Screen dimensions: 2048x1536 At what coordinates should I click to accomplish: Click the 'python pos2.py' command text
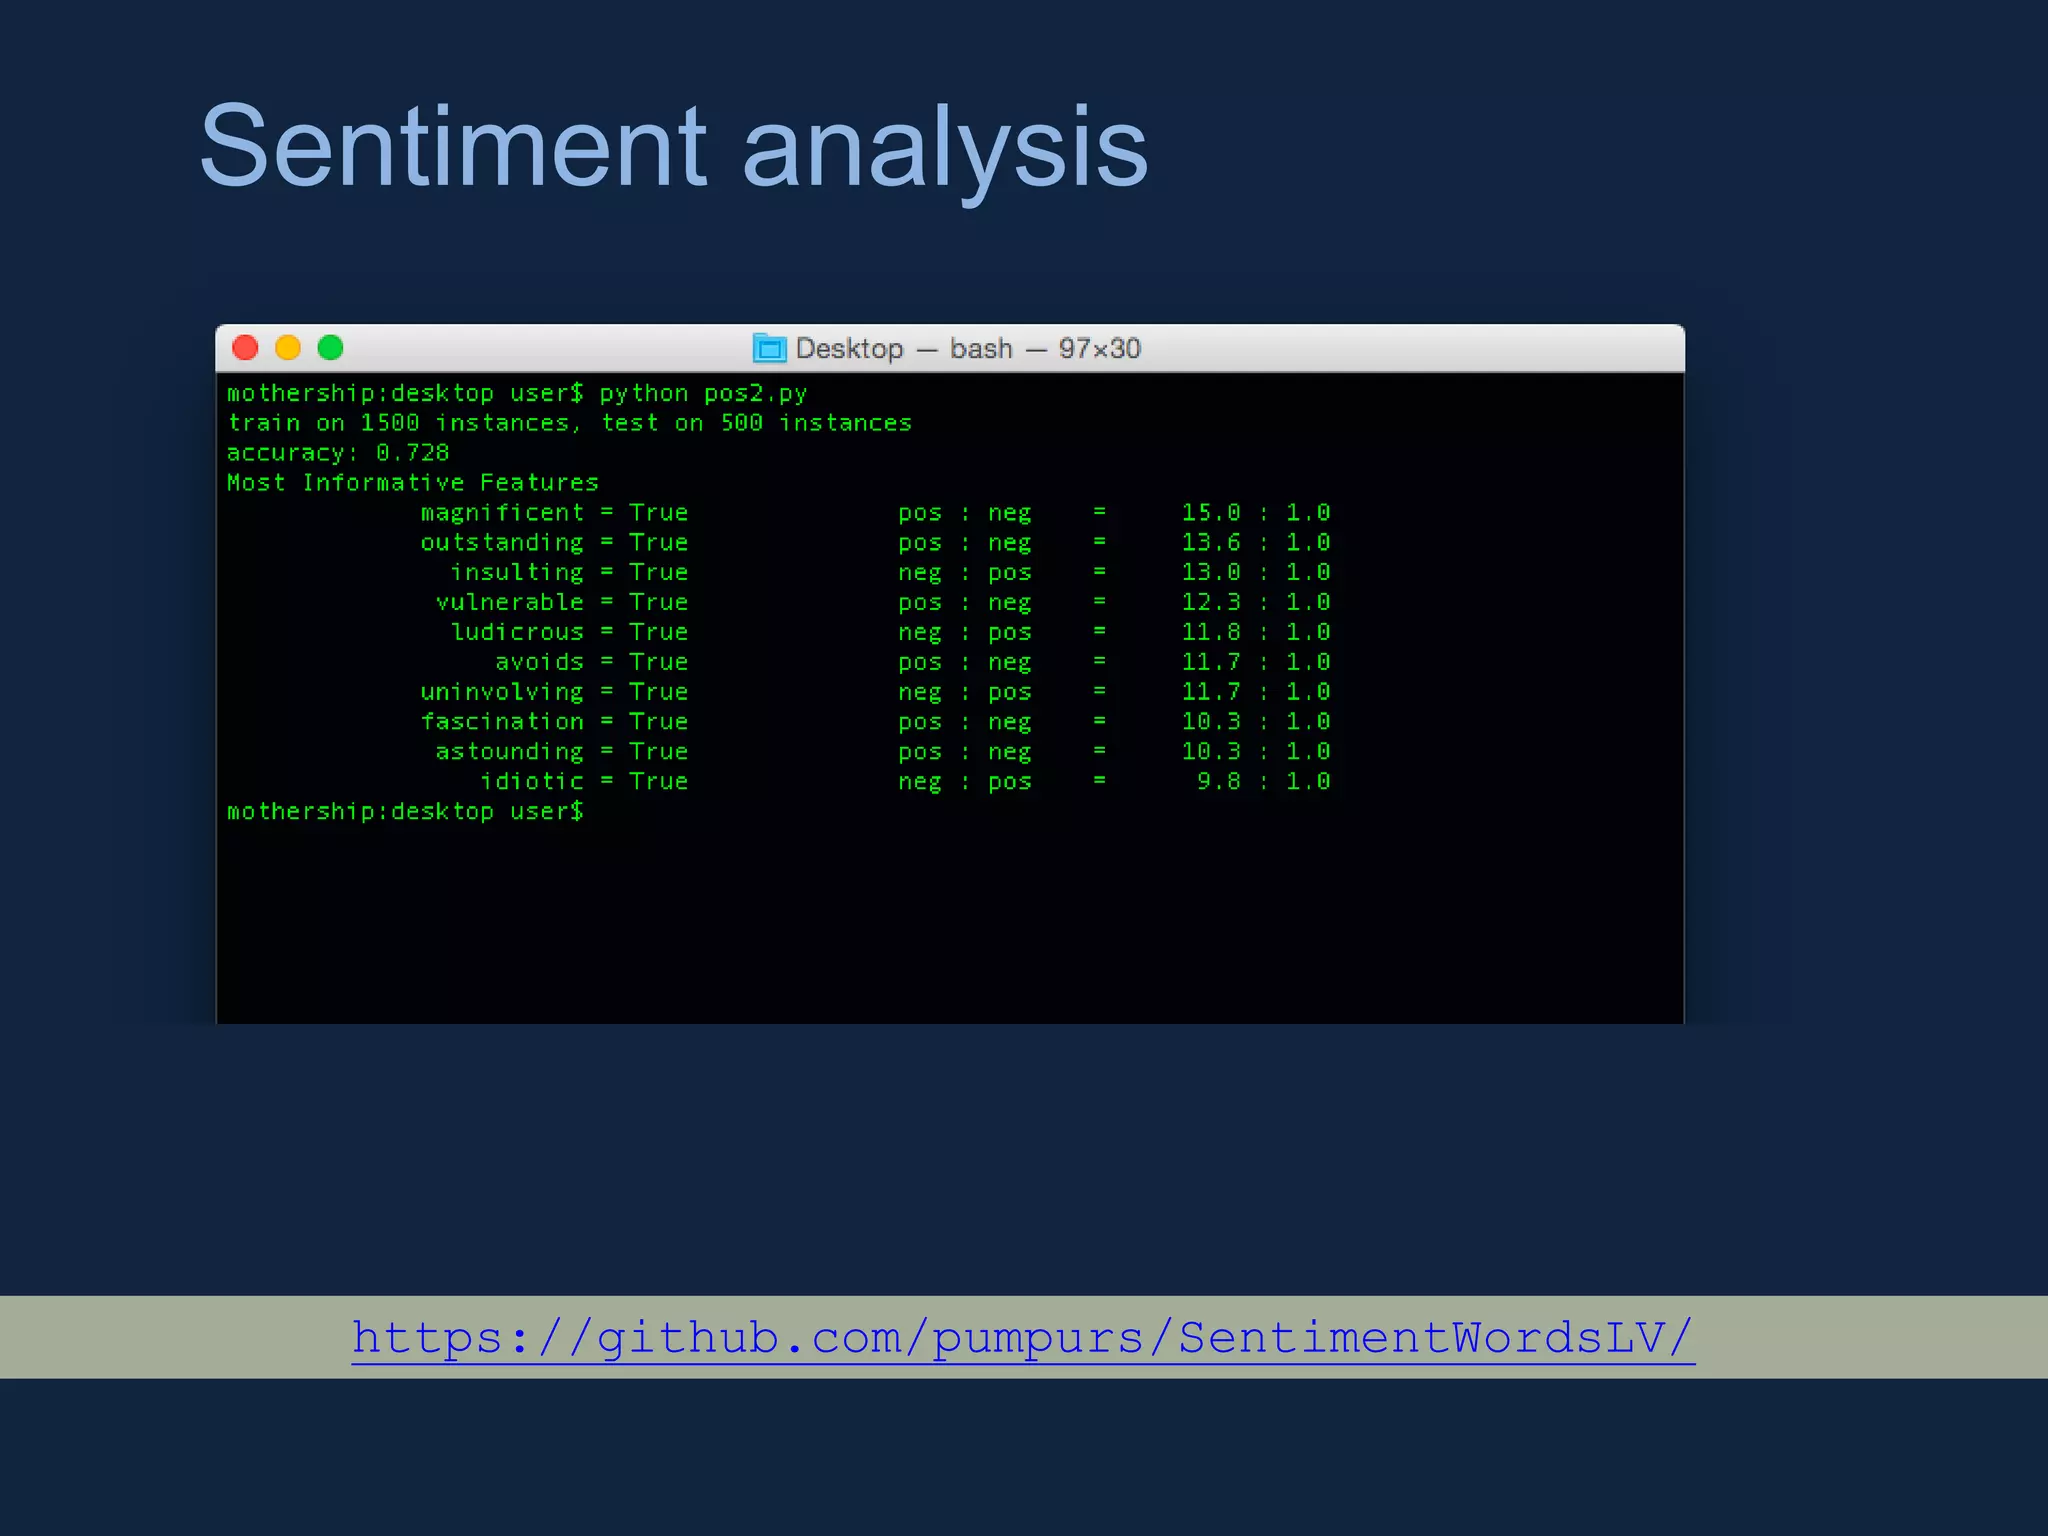click(x=702, y=393)
